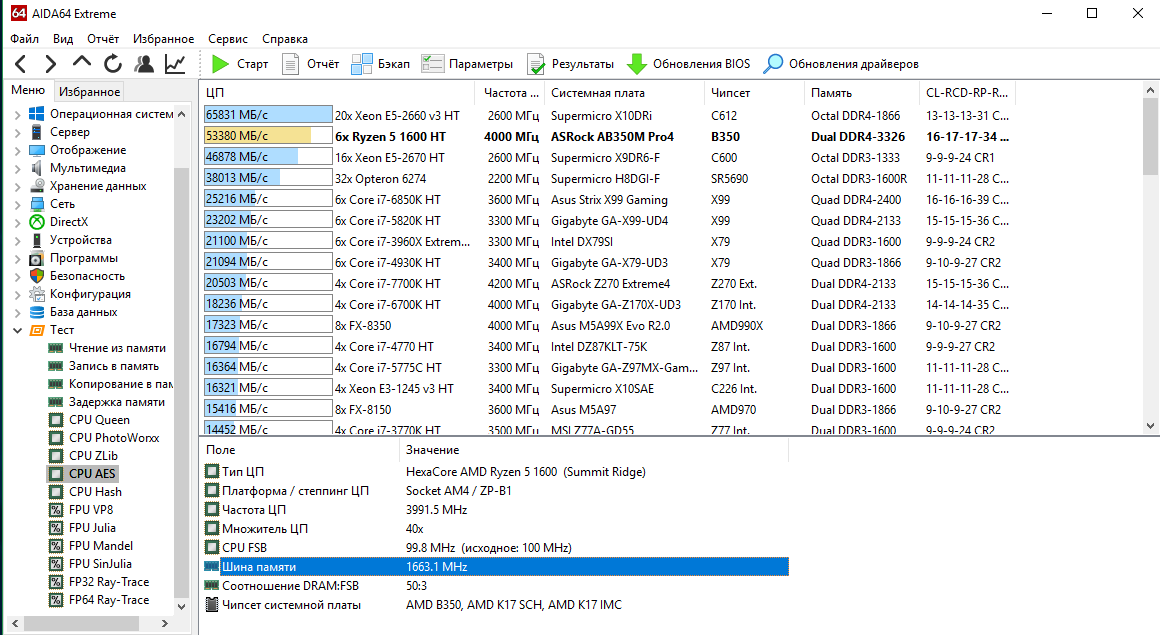
Task: Sort by the Системная плата column header
Action: [x=624, y=93]
